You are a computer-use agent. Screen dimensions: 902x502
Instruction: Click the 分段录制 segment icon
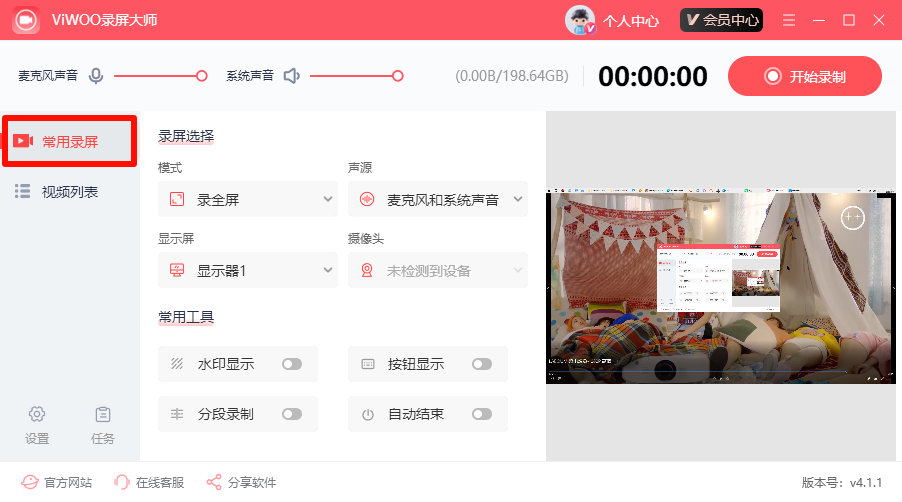click(x=177, y=413)
